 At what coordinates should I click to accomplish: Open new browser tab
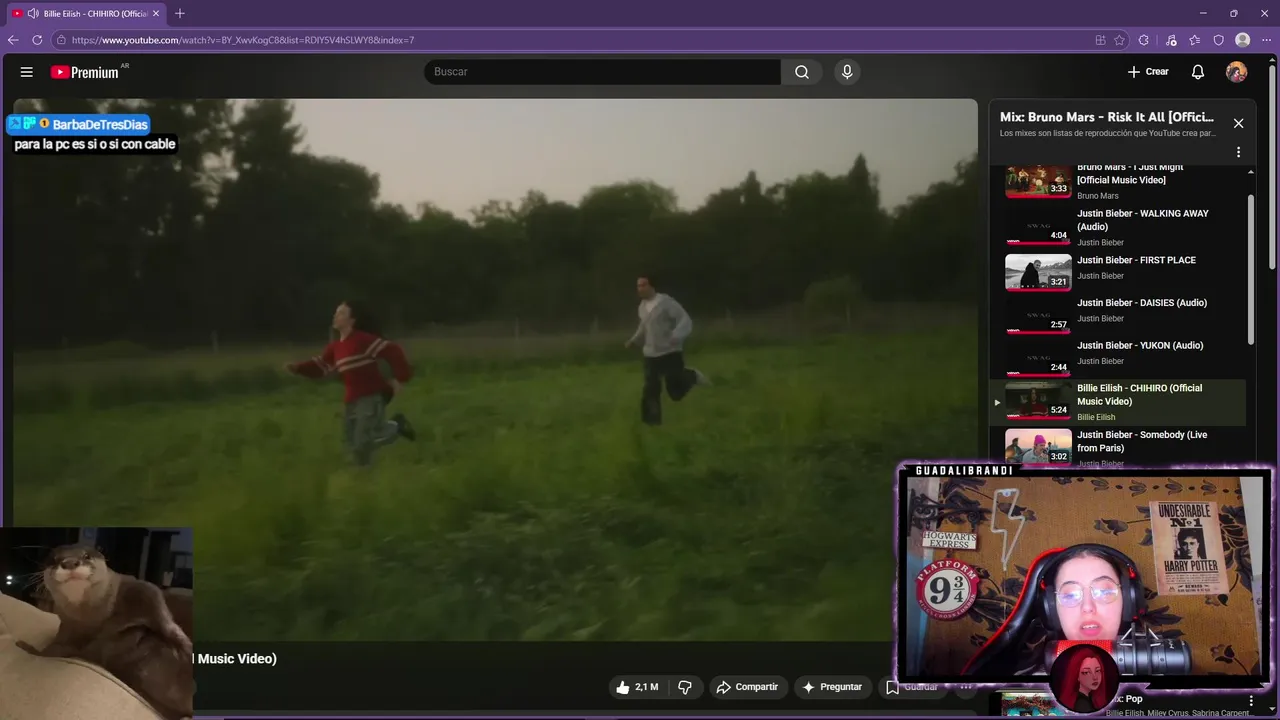pyautogui.click(x=180, y=13)
